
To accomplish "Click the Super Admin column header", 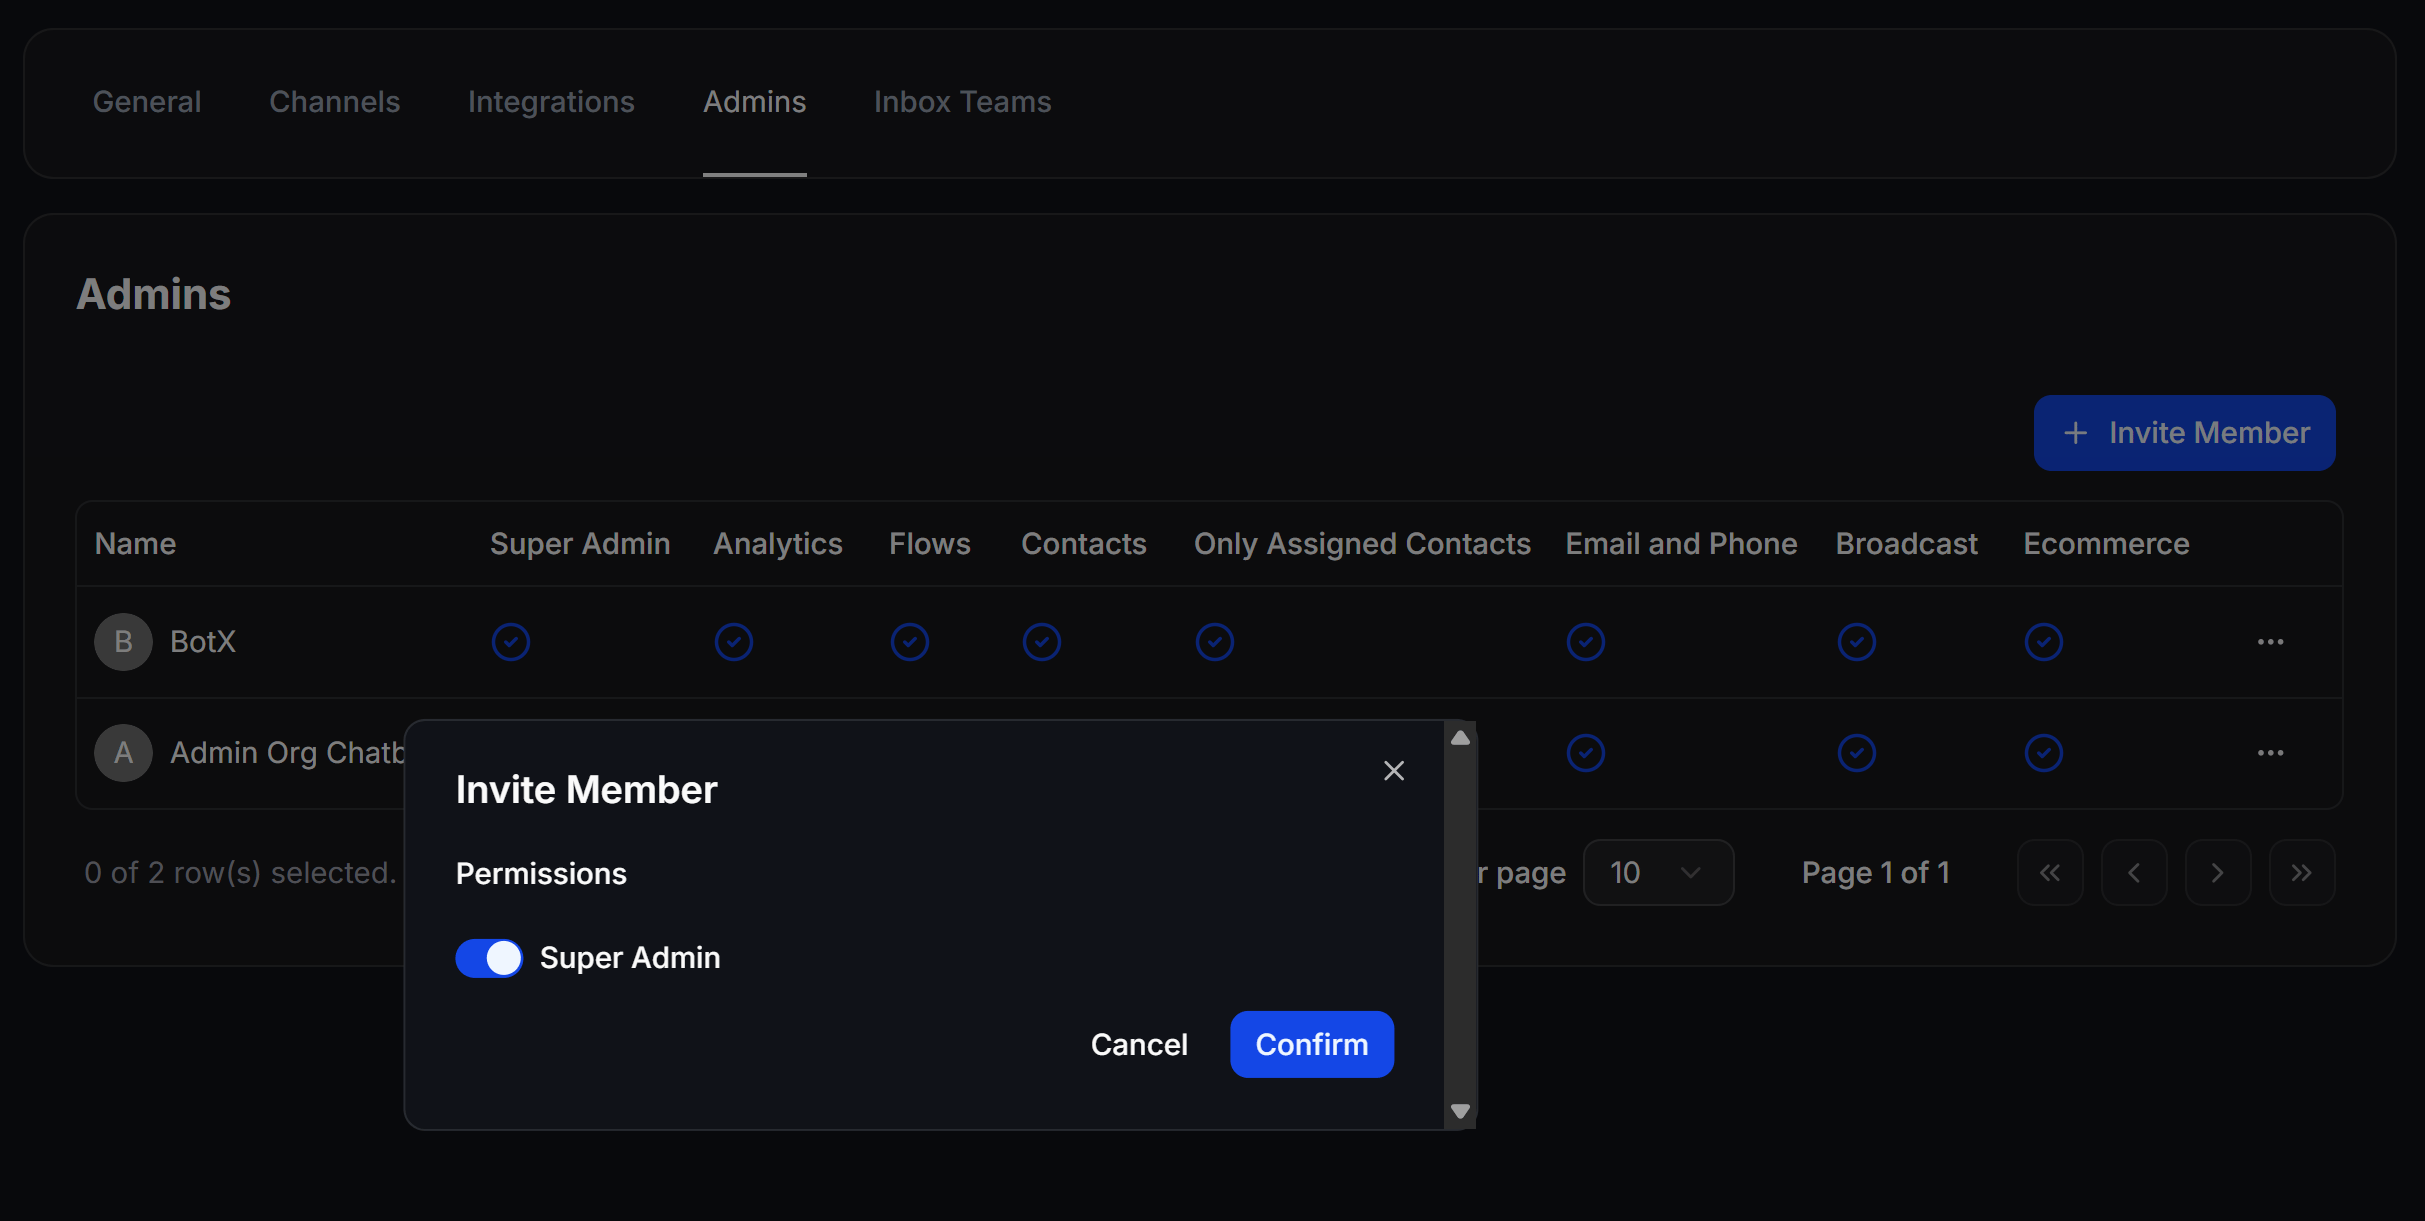I will (x=580, y=544).
